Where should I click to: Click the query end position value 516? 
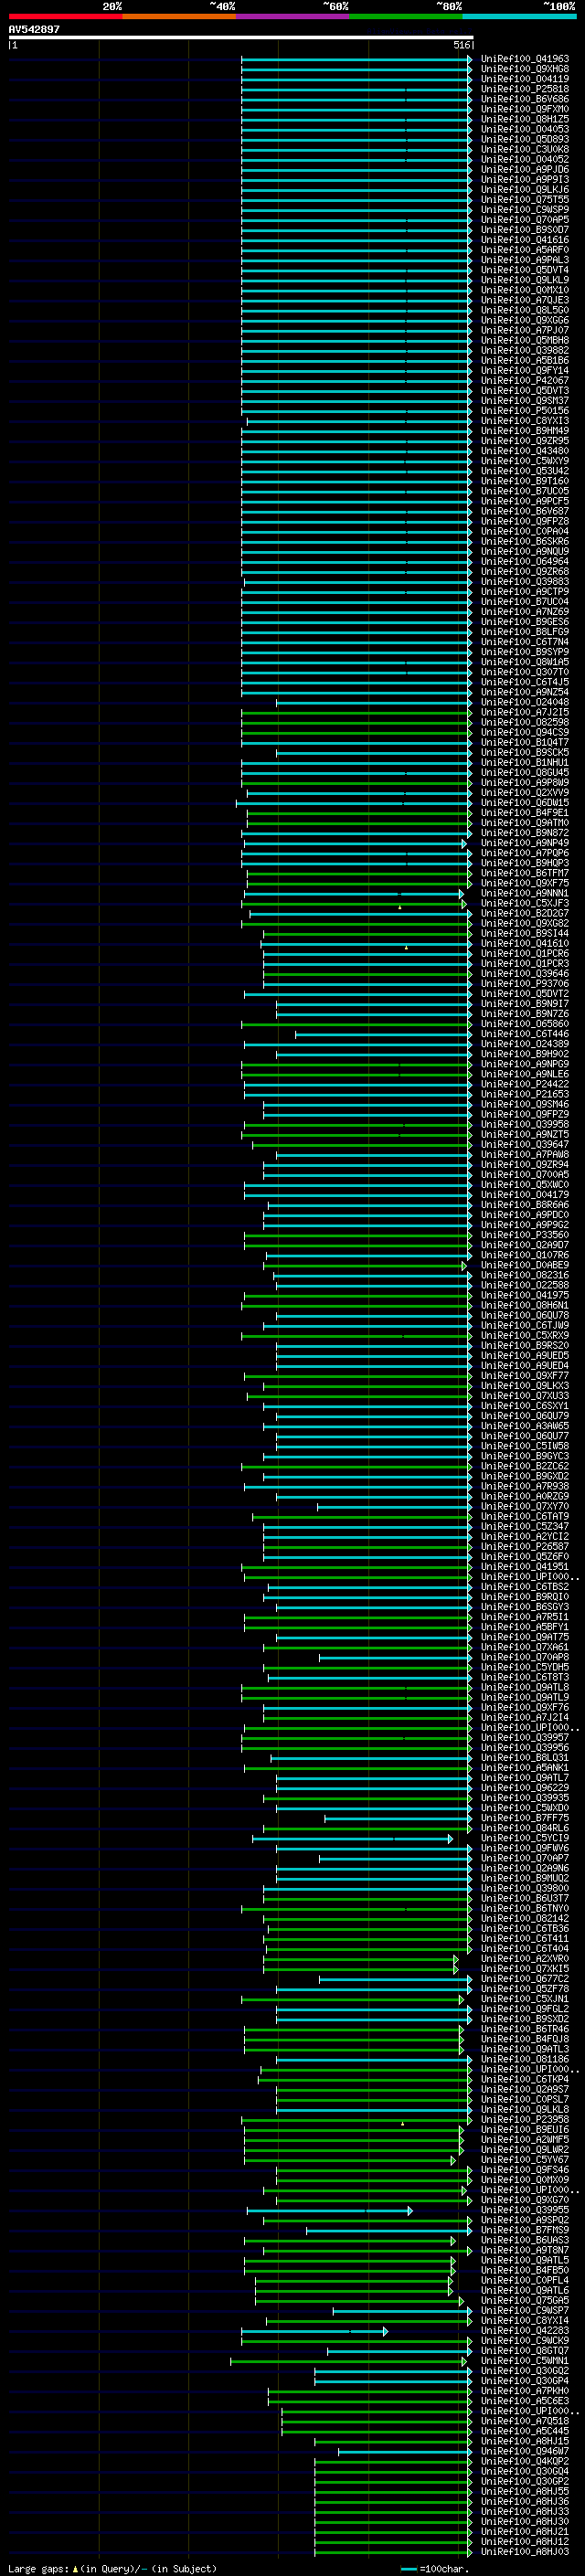(461, 45)
